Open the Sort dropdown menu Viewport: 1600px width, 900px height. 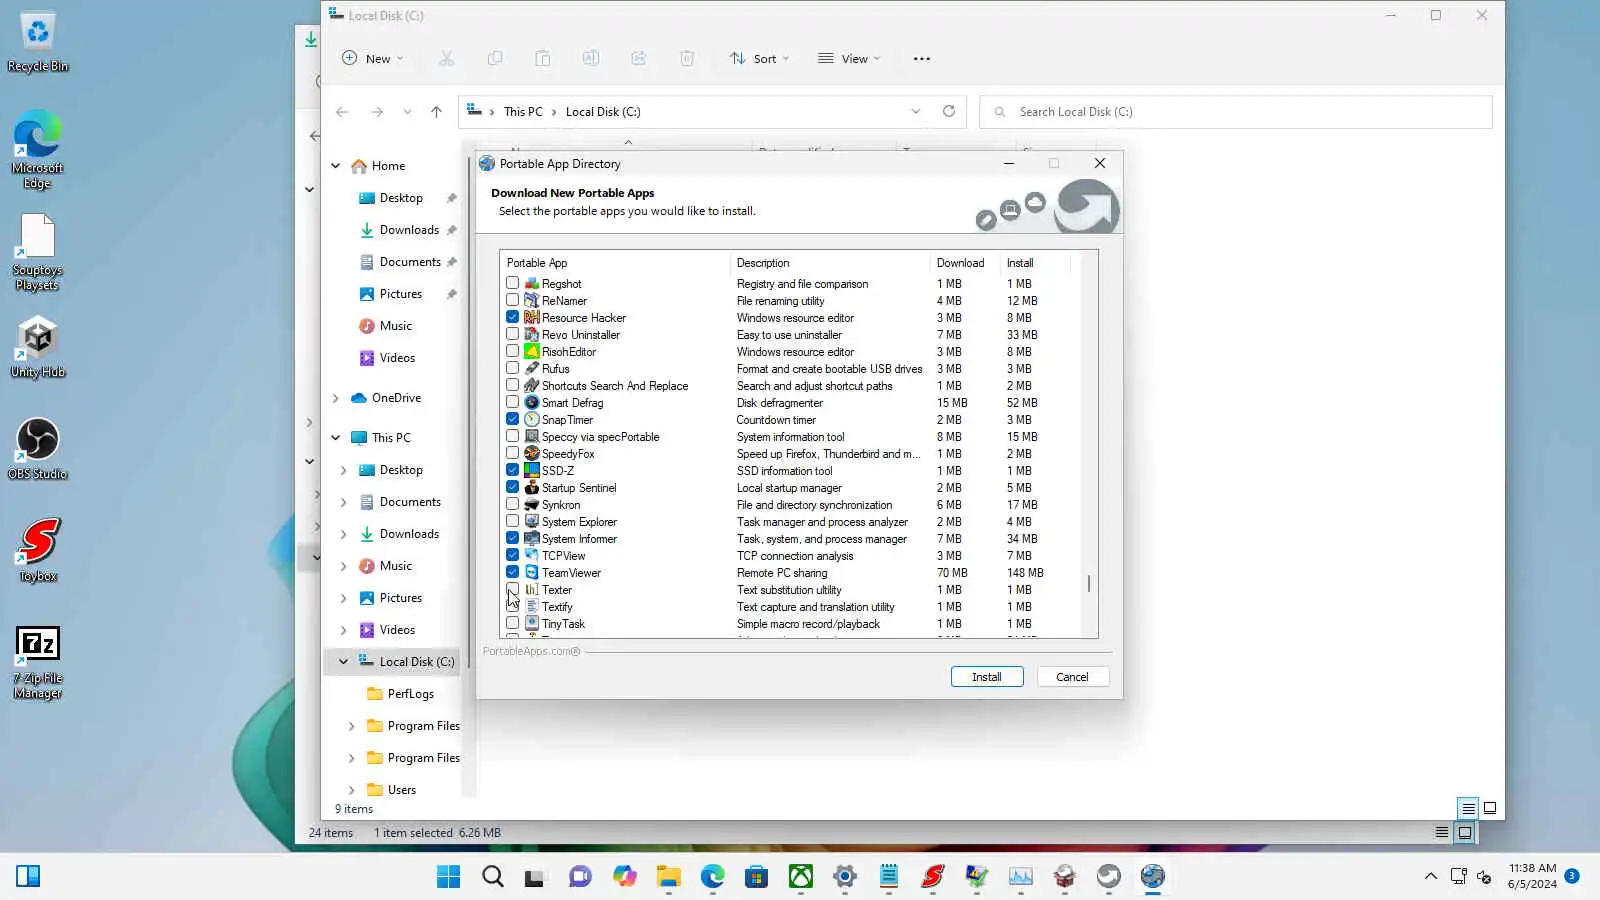(x=759, y=58)
